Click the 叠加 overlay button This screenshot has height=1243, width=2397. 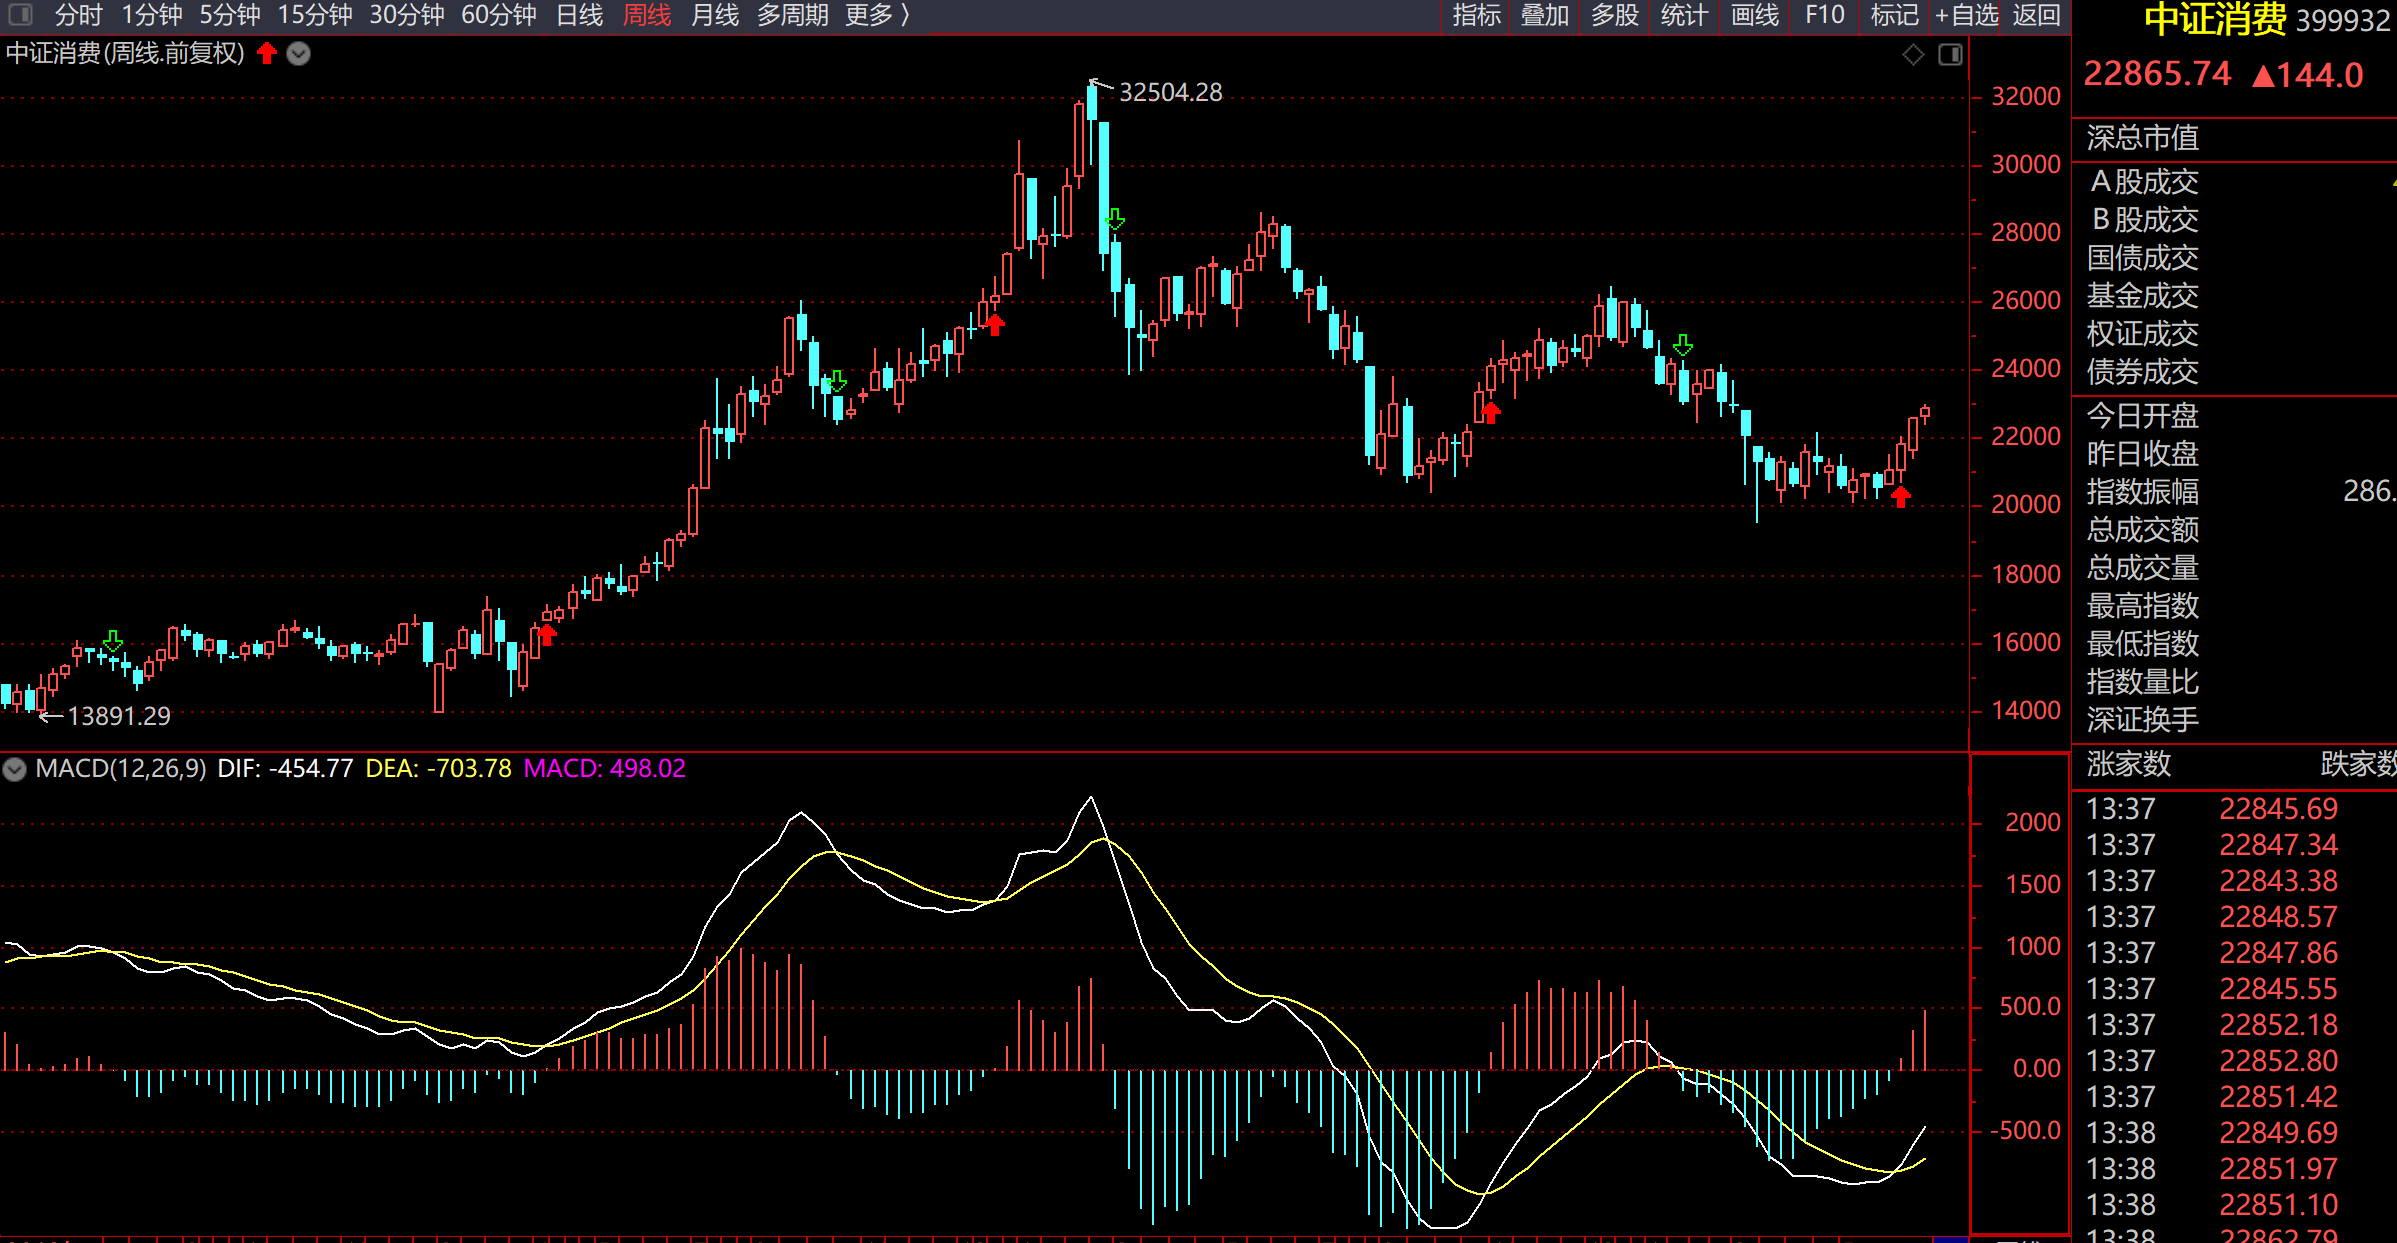click(x=1545, y=15)
